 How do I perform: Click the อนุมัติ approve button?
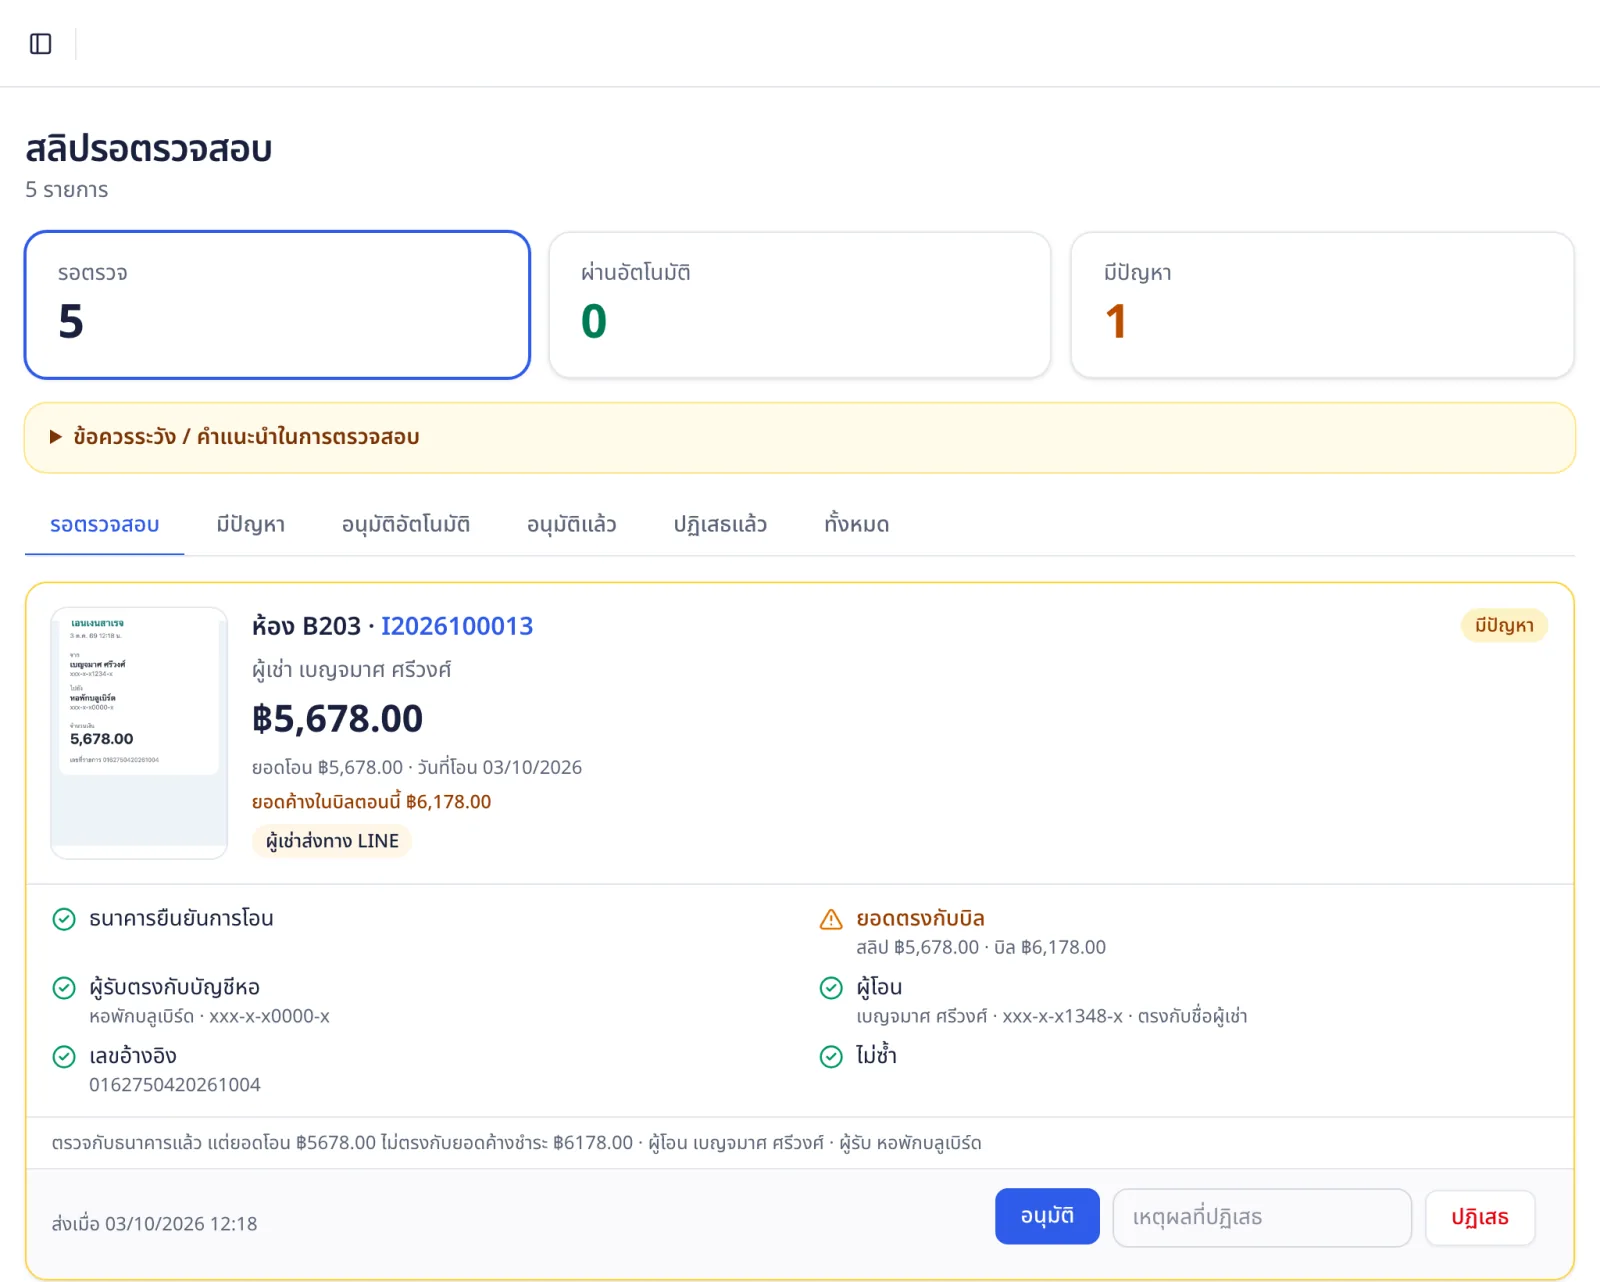(x=1047, y=1217)
